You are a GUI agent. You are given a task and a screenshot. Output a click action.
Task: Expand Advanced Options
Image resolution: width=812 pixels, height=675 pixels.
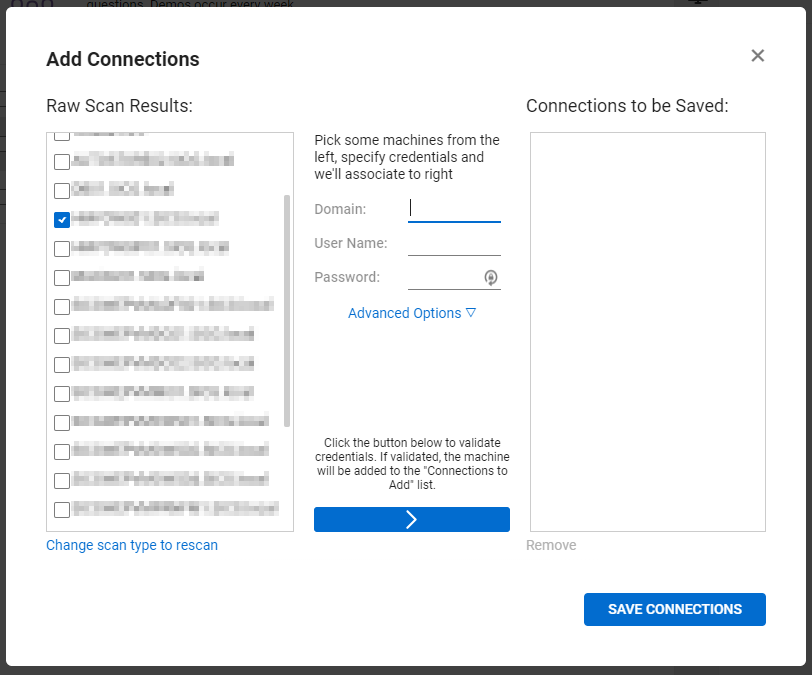coord(412,313)
